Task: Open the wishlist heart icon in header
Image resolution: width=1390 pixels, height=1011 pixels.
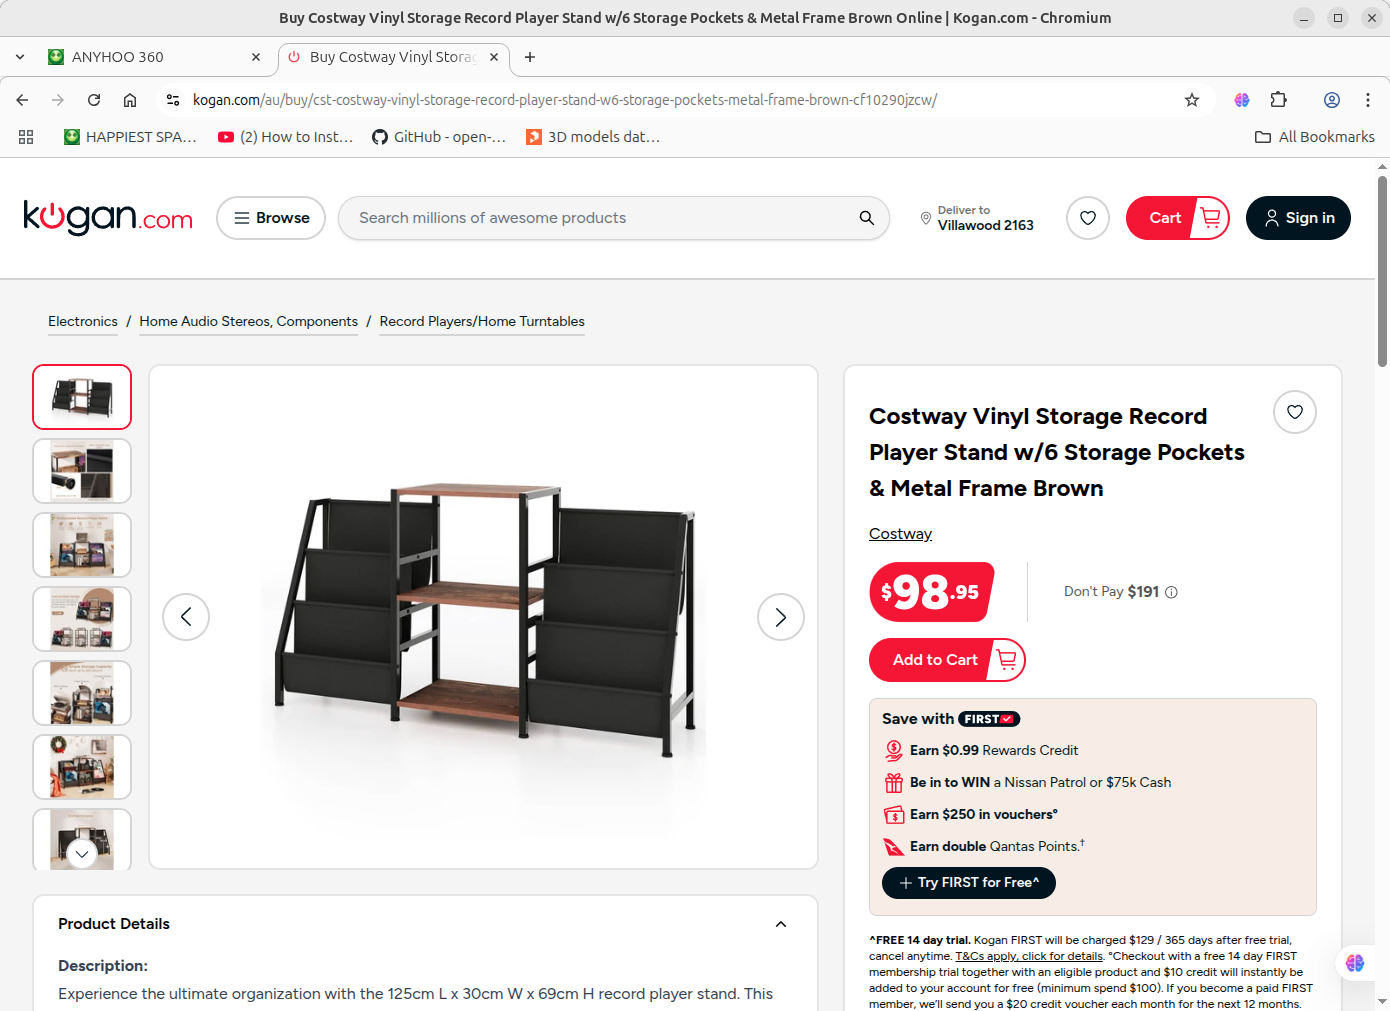Action: [x=1088, y=218]
